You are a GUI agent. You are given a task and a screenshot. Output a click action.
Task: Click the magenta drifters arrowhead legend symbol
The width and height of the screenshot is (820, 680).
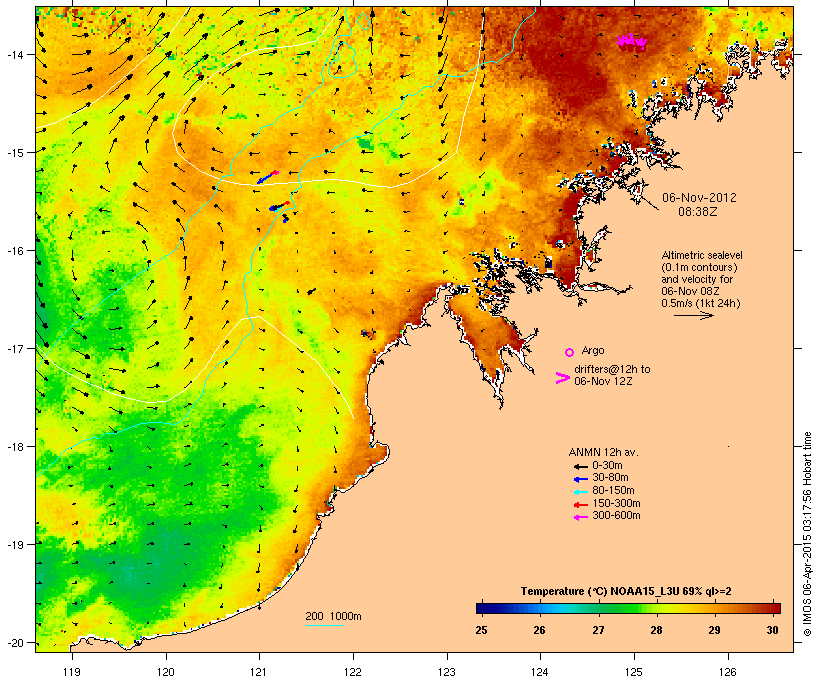click(562, 378)
